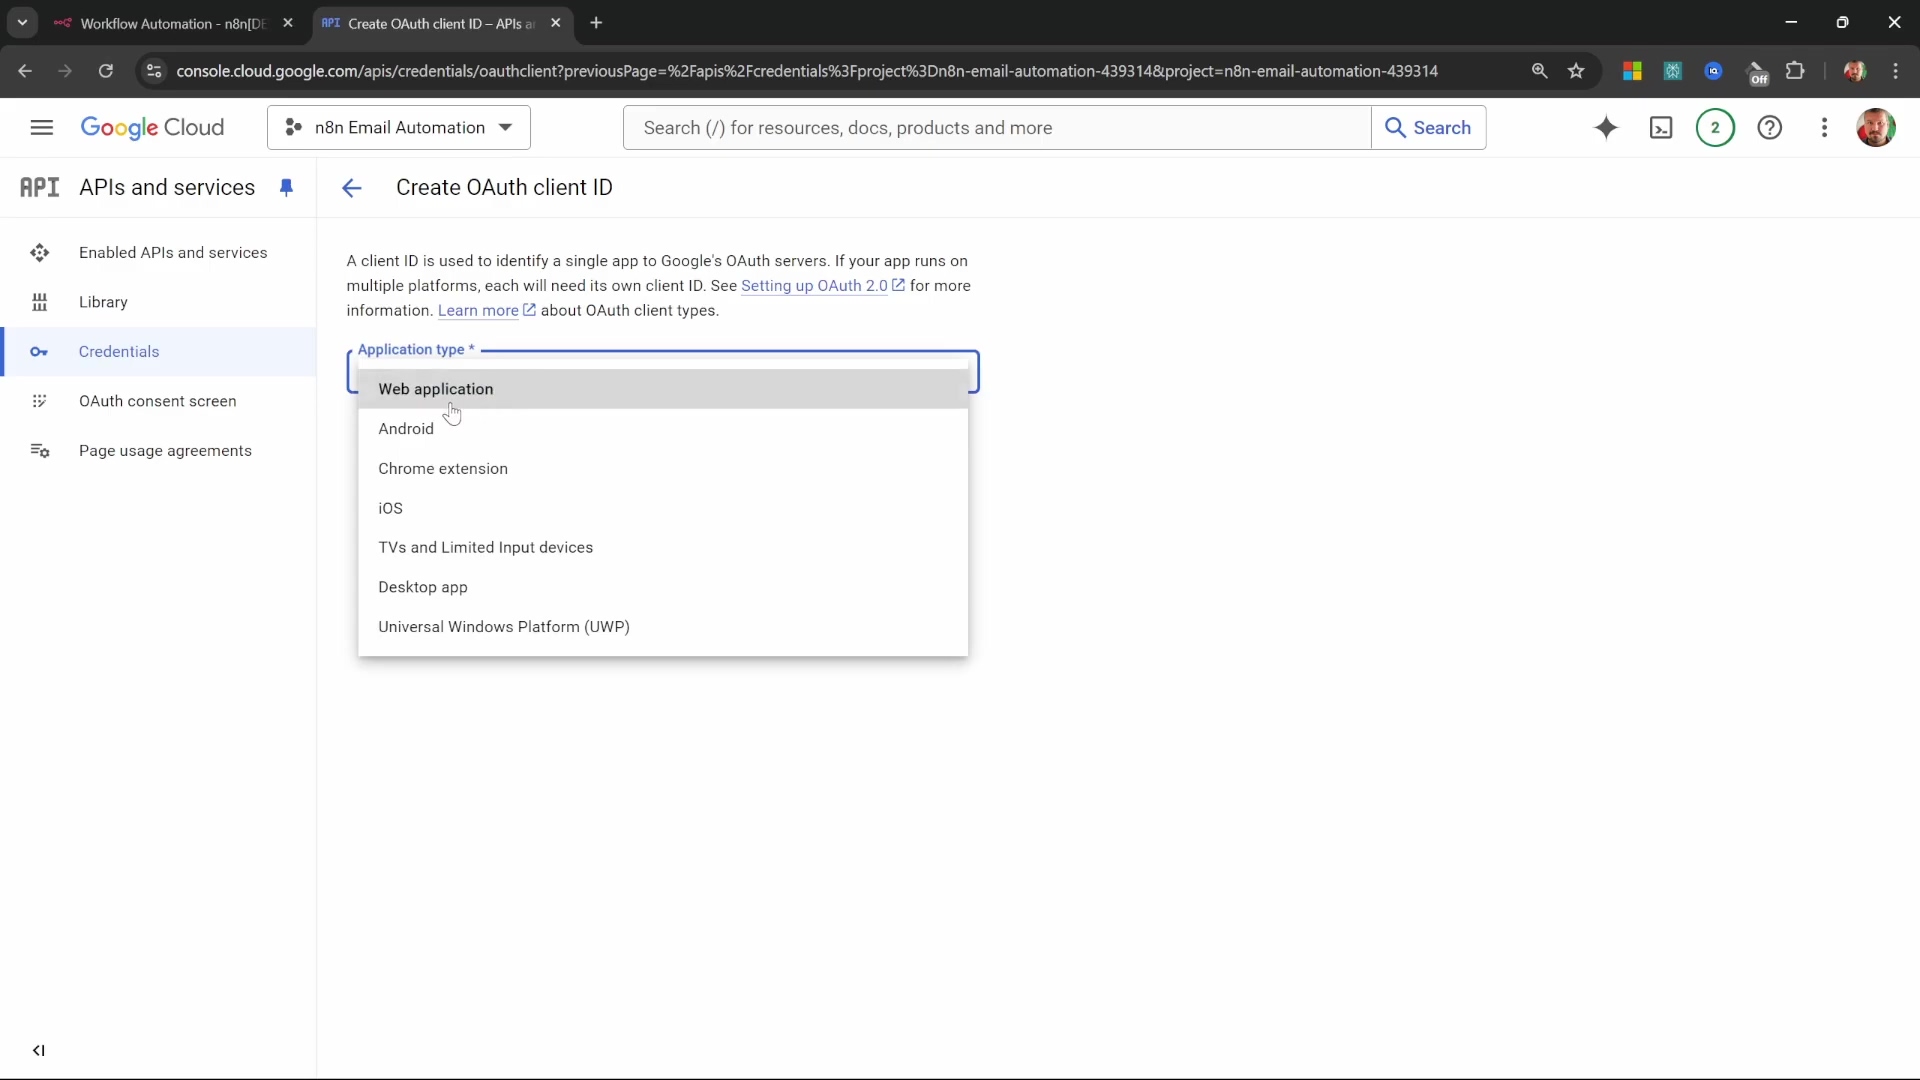Go to Enabled APIs and services

(173, 252)
